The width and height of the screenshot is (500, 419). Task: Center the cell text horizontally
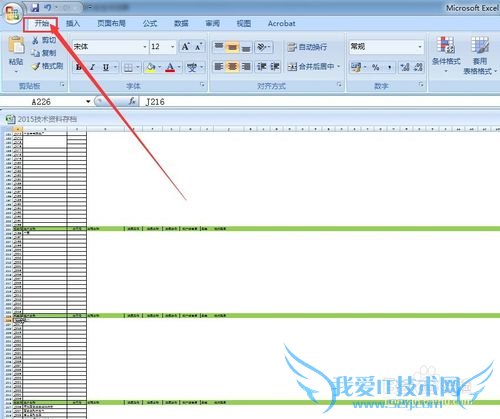232,67
